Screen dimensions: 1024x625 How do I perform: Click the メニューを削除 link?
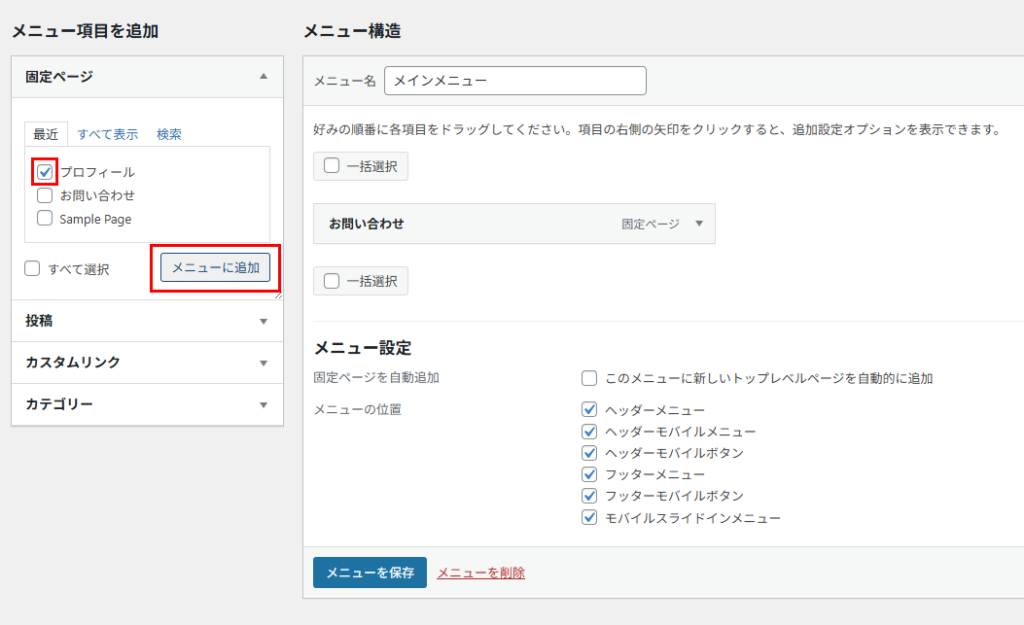(480, 573)
